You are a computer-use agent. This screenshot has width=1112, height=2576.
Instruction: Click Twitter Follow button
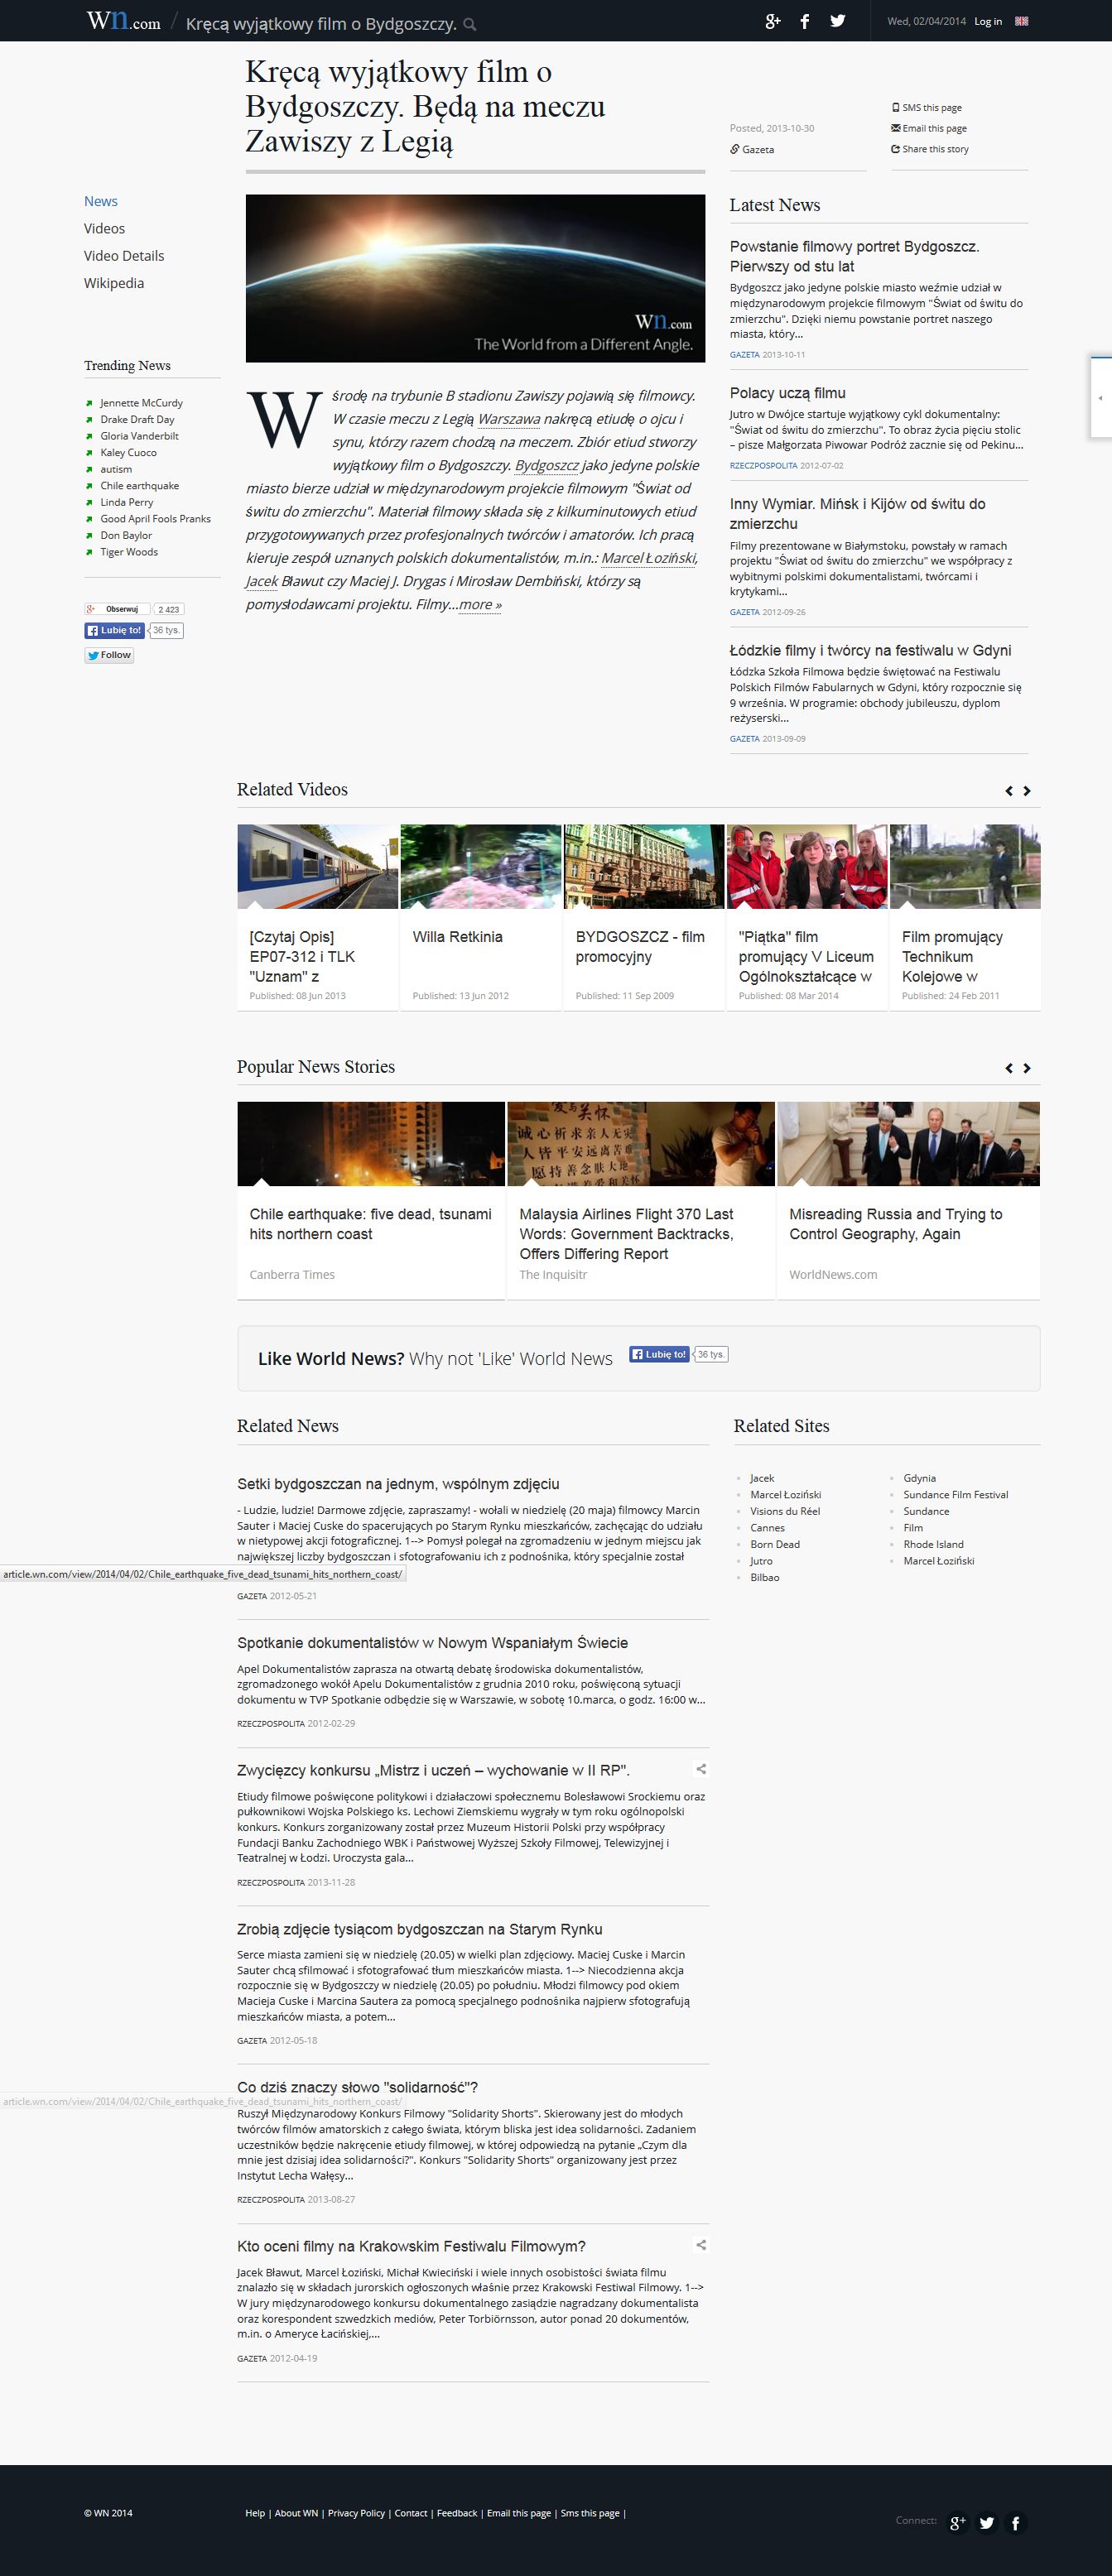[109, 655]
